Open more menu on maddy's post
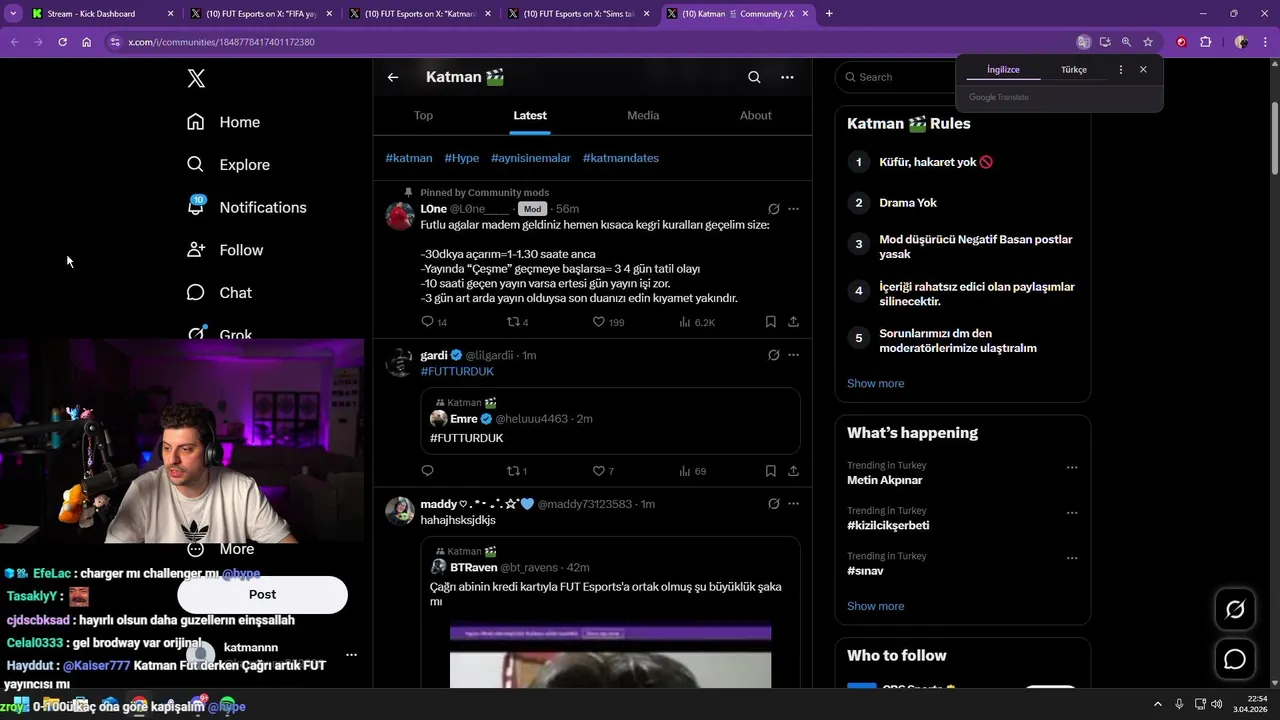 (x=793, y=504)
